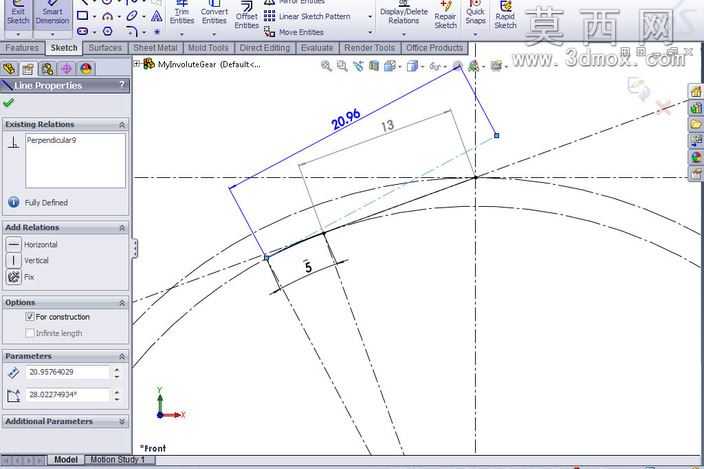This screenshot has height=469, width=704.
Task: Open the Motion Study 1 tab
Action: click(118, 460)
